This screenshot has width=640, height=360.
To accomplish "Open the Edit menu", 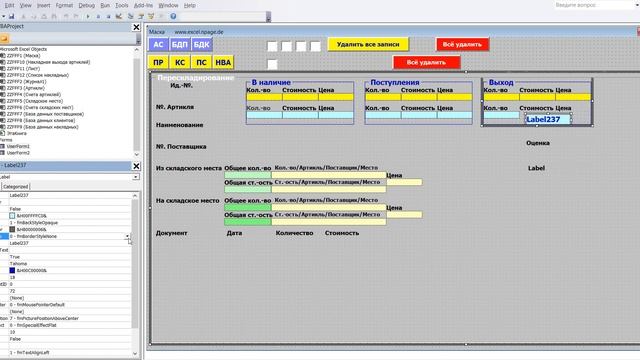I will click(9, 5).
